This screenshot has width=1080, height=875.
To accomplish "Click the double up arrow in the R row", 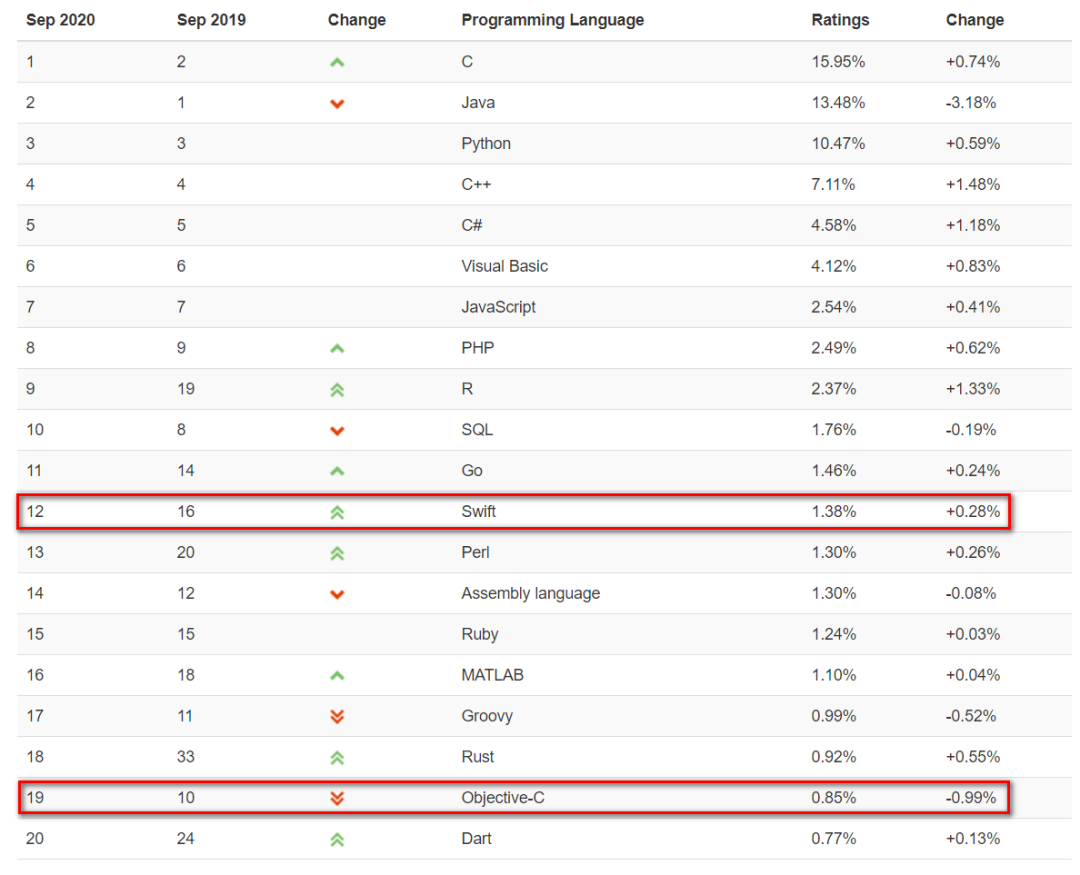I will click(337, 390).
